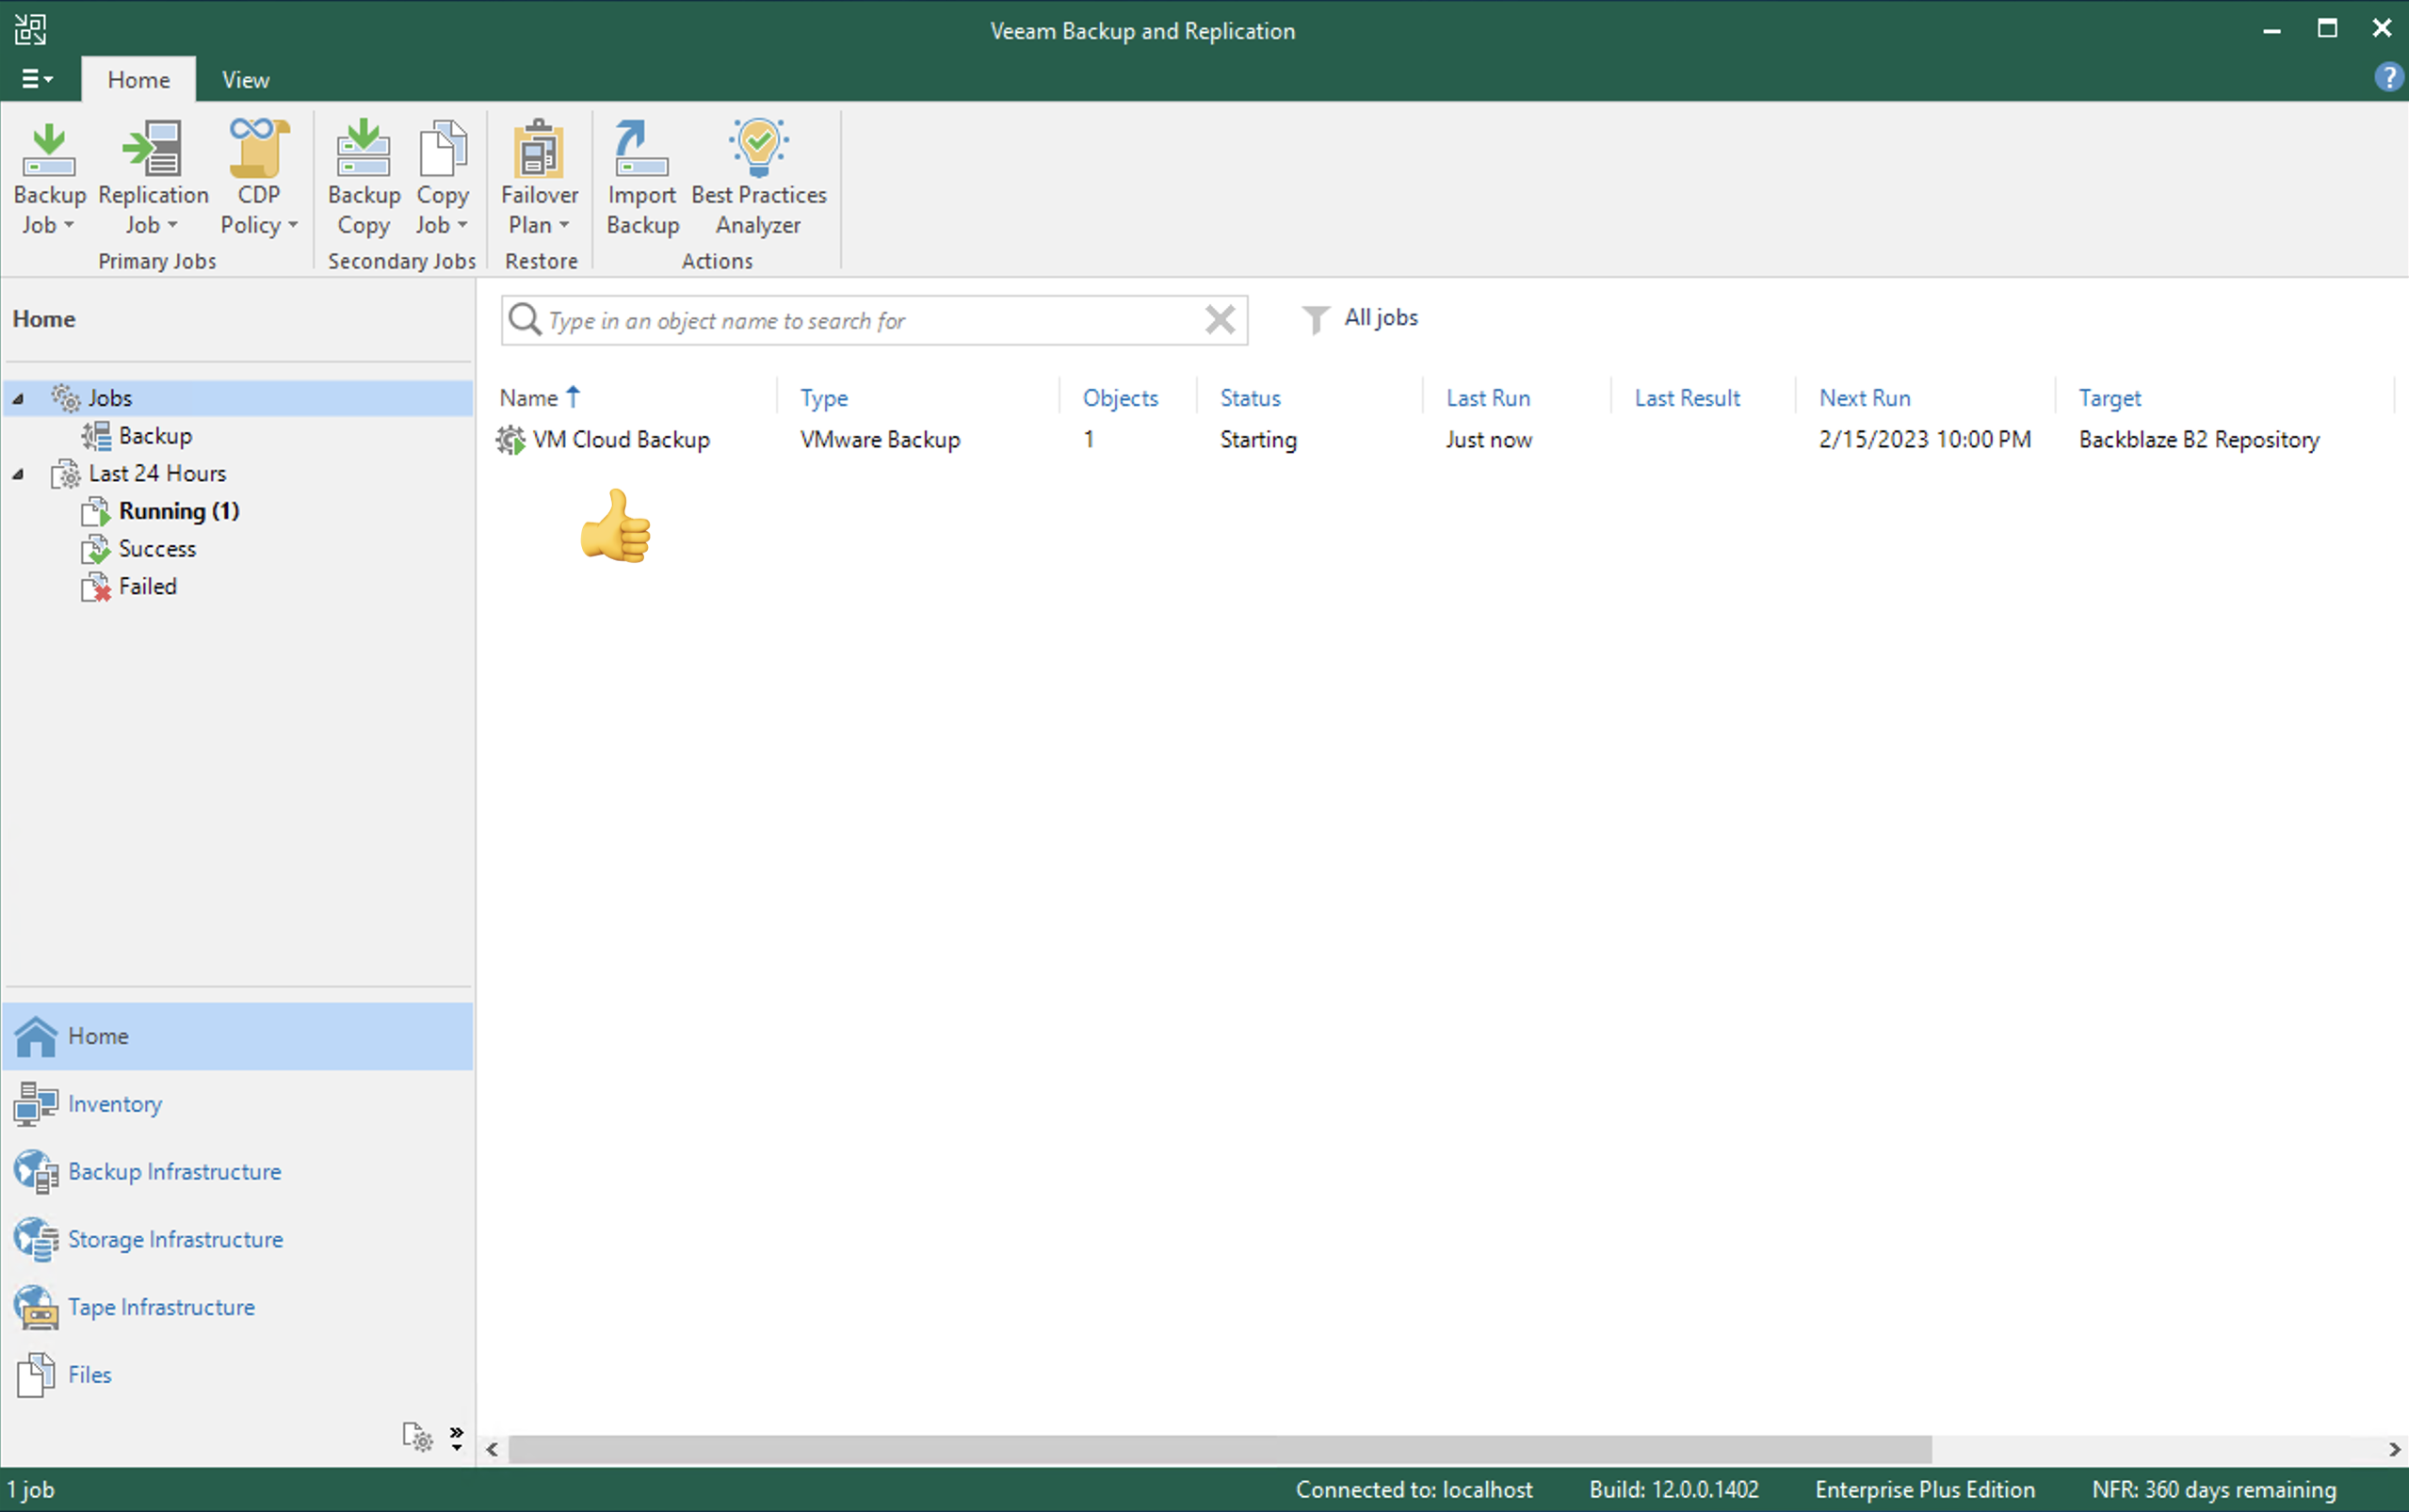The height and width of the screenshot is (1512, 2409).
Task: Expand the Copy Job dropdown arrow
Action: pyautogui.click(x=462, y=225)
